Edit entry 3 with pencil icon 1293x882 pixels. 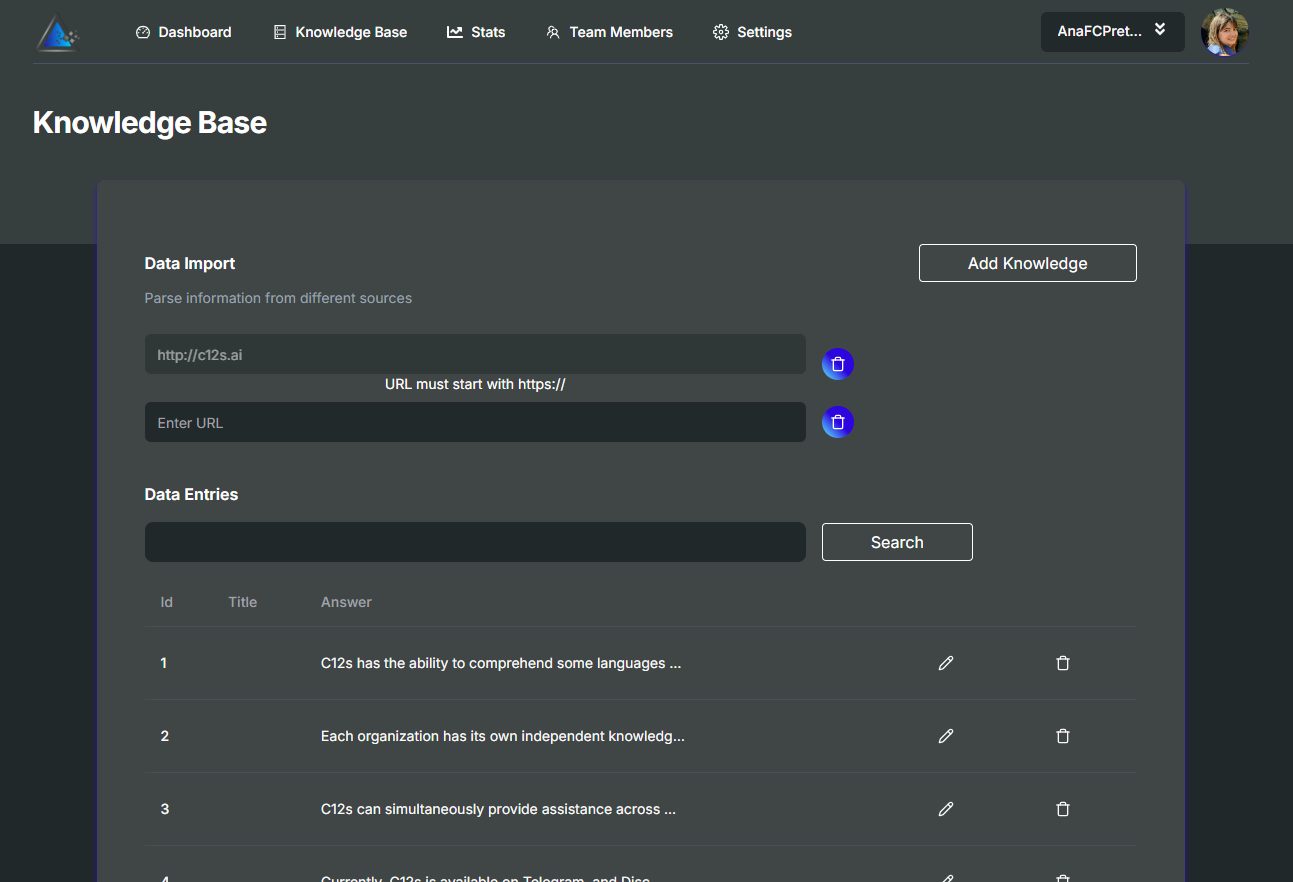pyautogui.click(x=946, y=809)
